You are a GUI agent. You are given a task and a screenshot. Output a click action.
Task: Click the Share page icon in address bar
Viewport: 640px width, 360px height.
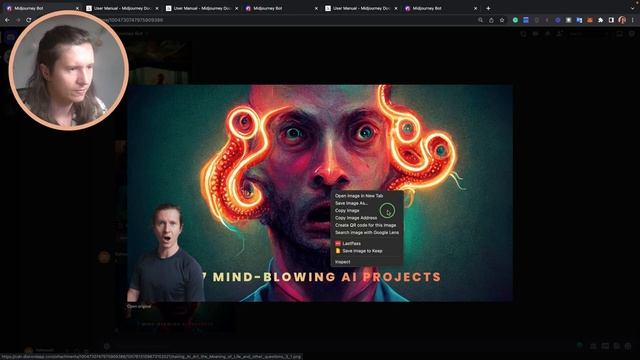click(491, 20)
